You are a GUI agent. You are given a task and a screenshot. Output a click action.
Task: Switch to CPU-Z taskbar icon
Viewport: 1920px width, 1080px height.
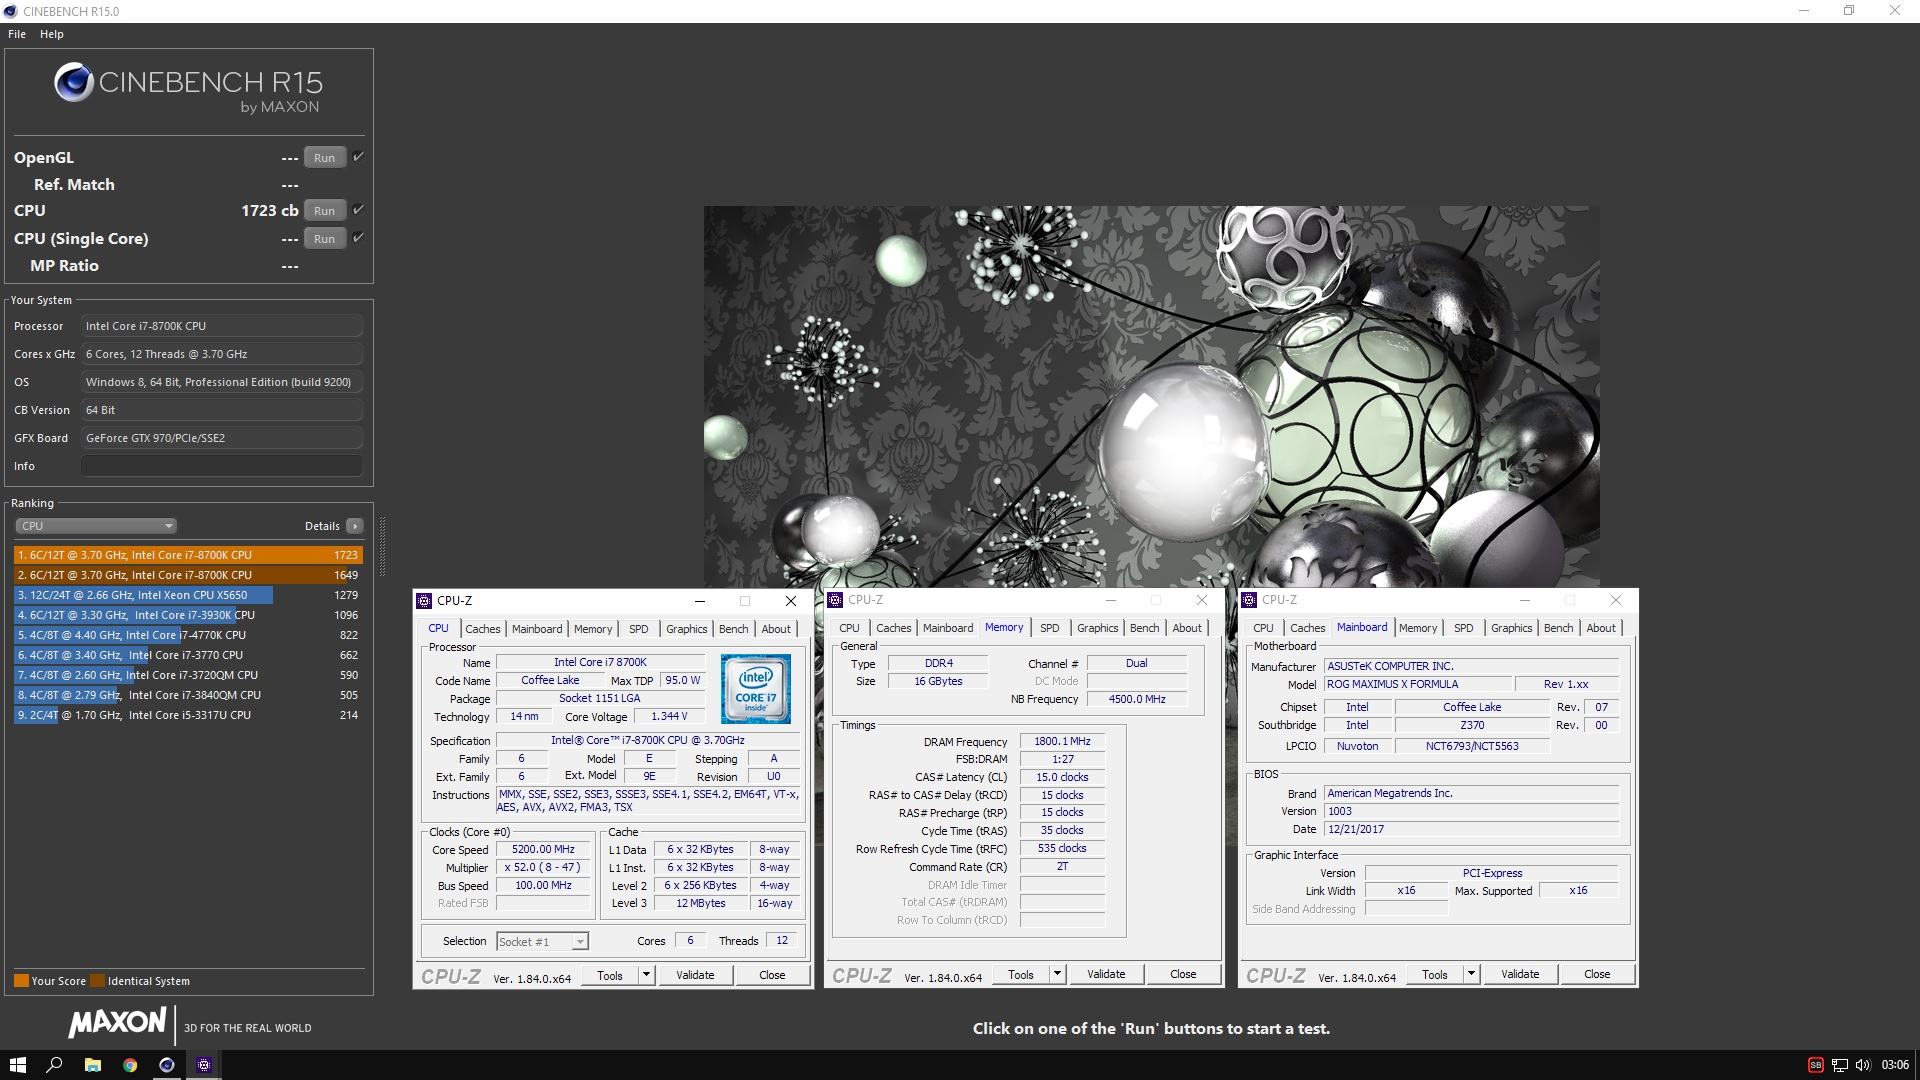click(204, 1065)
